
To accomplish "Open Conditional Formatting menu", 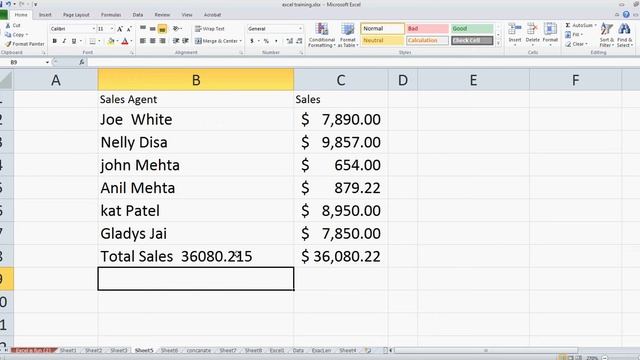I will click(x=322, y=36).
